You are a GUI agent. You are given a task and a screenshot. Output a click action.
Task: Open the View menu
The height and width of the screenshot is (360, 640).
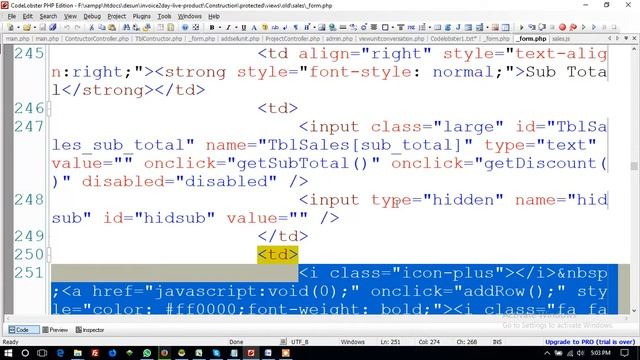coord(70,16)
